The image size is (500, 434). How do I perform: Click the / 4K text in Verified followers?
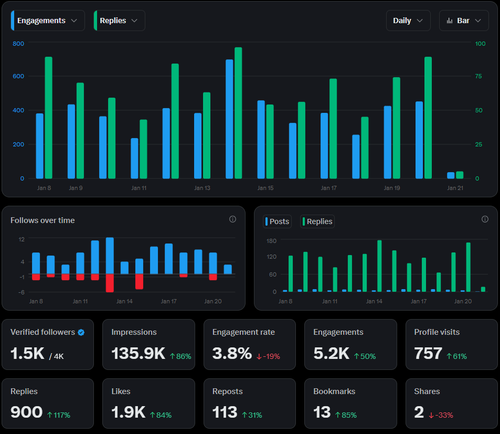56,357
